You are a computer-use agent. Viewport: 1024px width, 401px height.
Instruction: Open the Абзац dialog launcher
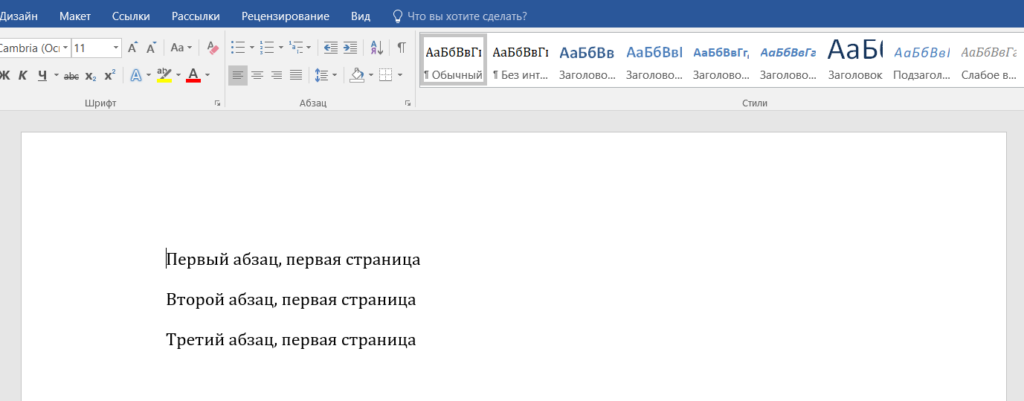coord(408,103)
